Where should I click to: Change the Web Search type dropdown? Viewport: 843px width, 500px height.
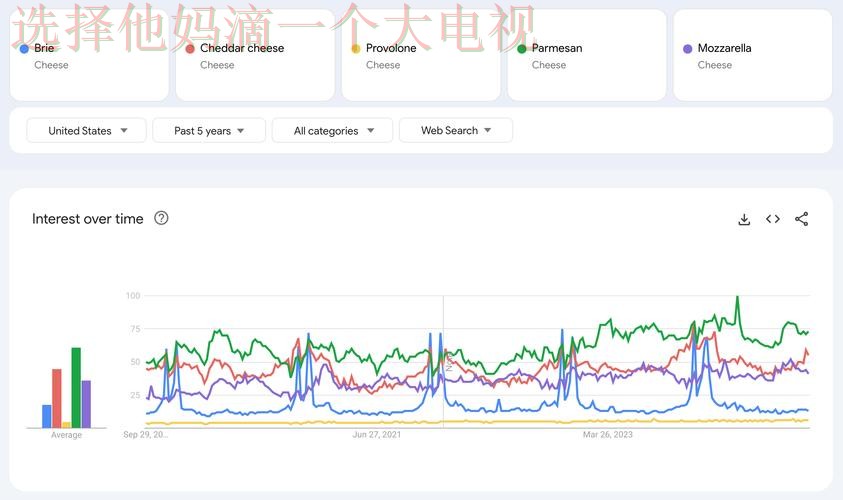coord(455,131)
